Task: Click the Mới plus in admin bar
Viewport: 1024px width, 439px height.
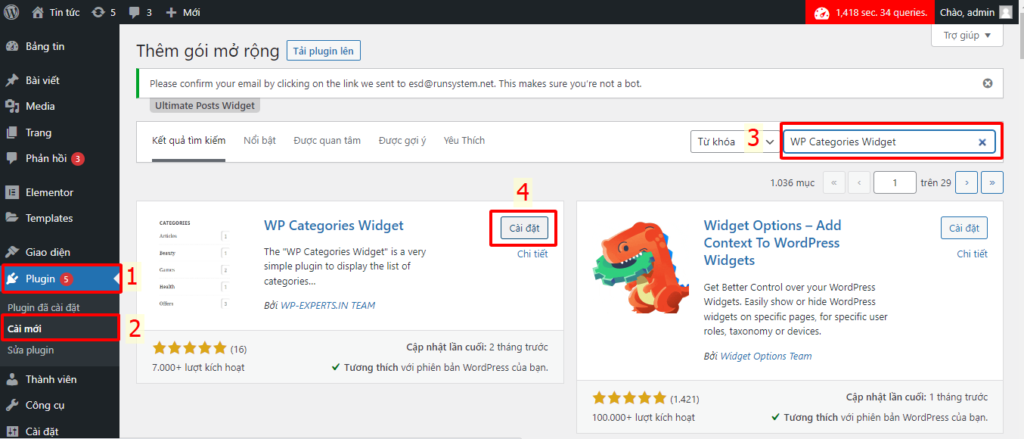Action: pyautogui.click(x=182, y=12)
